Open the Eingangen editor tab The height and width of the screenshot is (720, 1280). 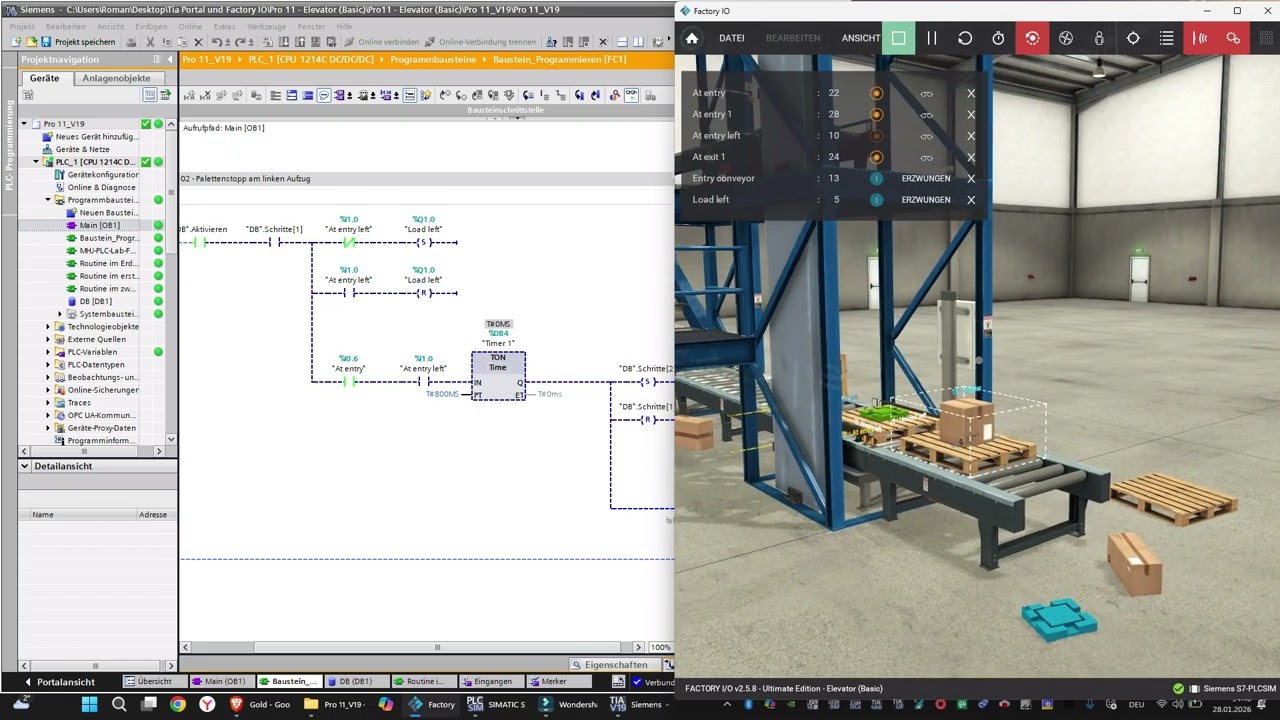493,682
